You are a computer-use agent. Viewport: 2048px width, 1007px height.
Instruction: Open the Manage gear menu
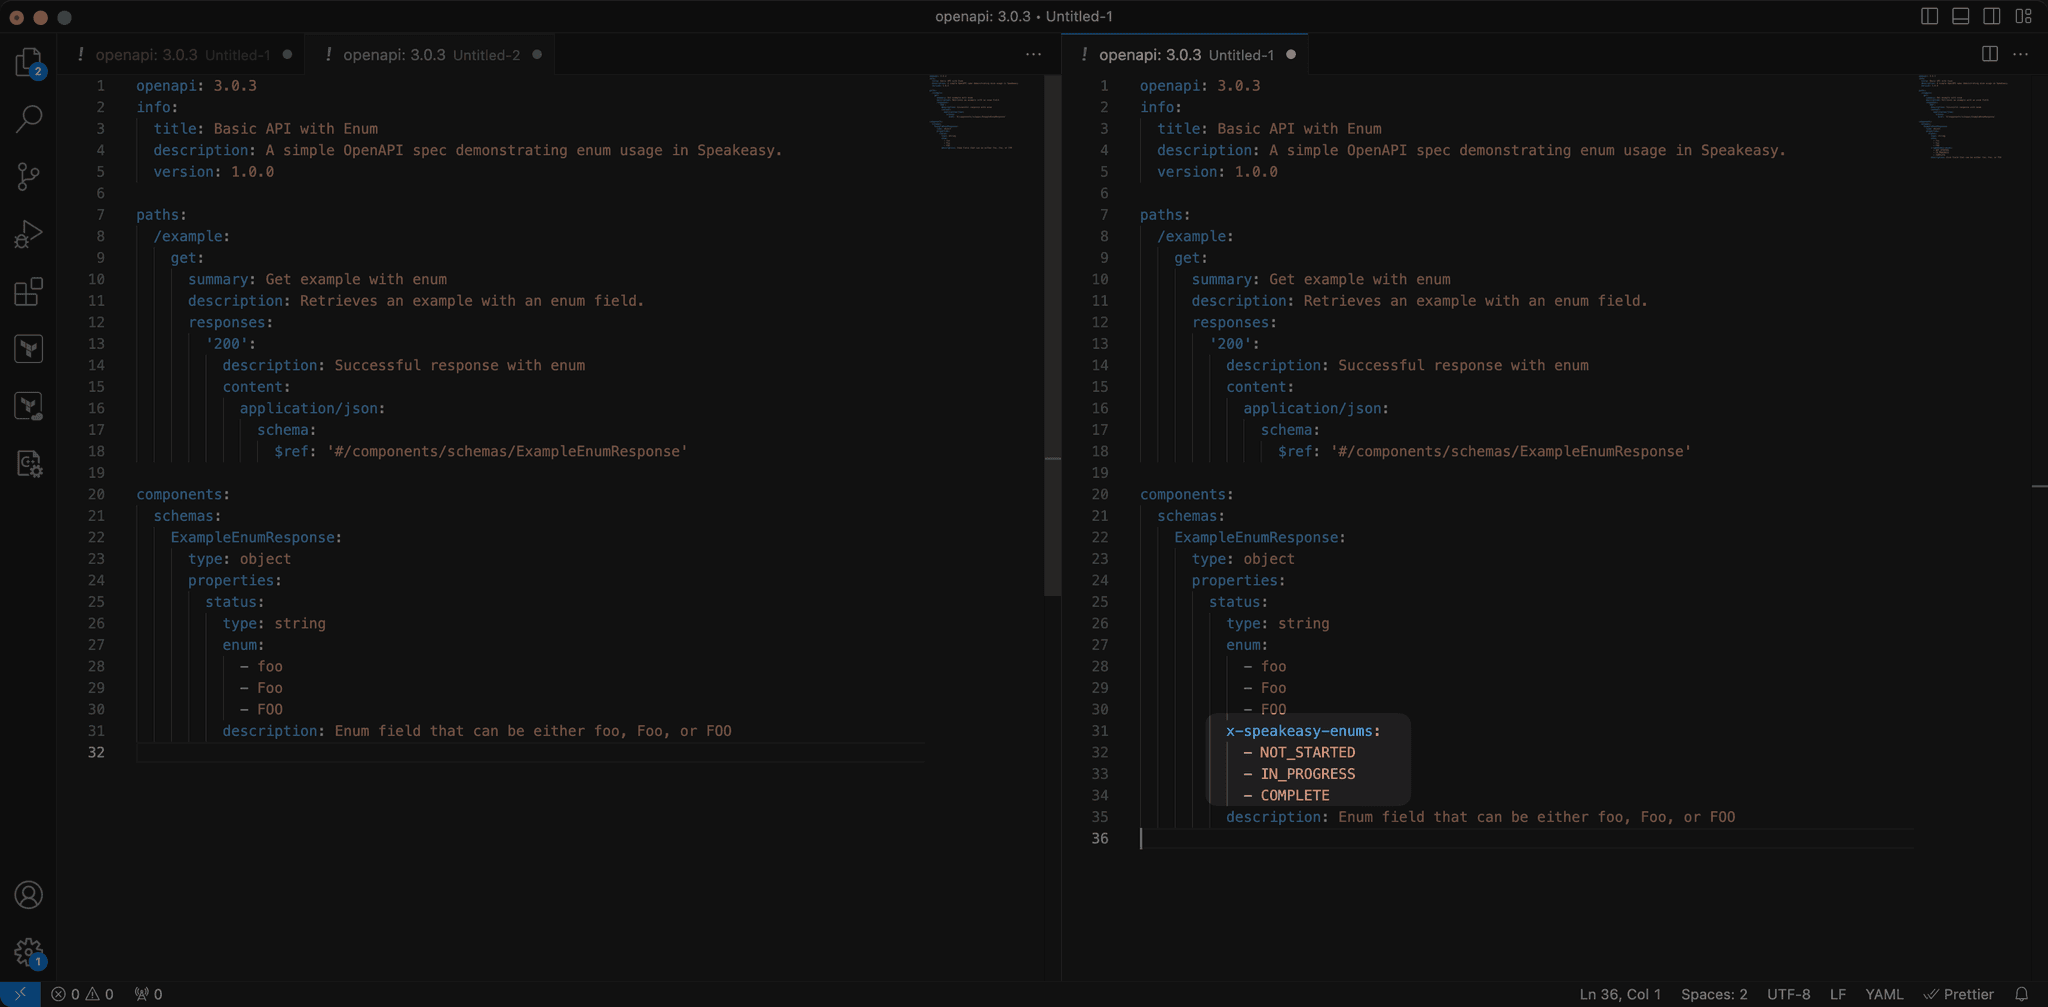(28, 952)
